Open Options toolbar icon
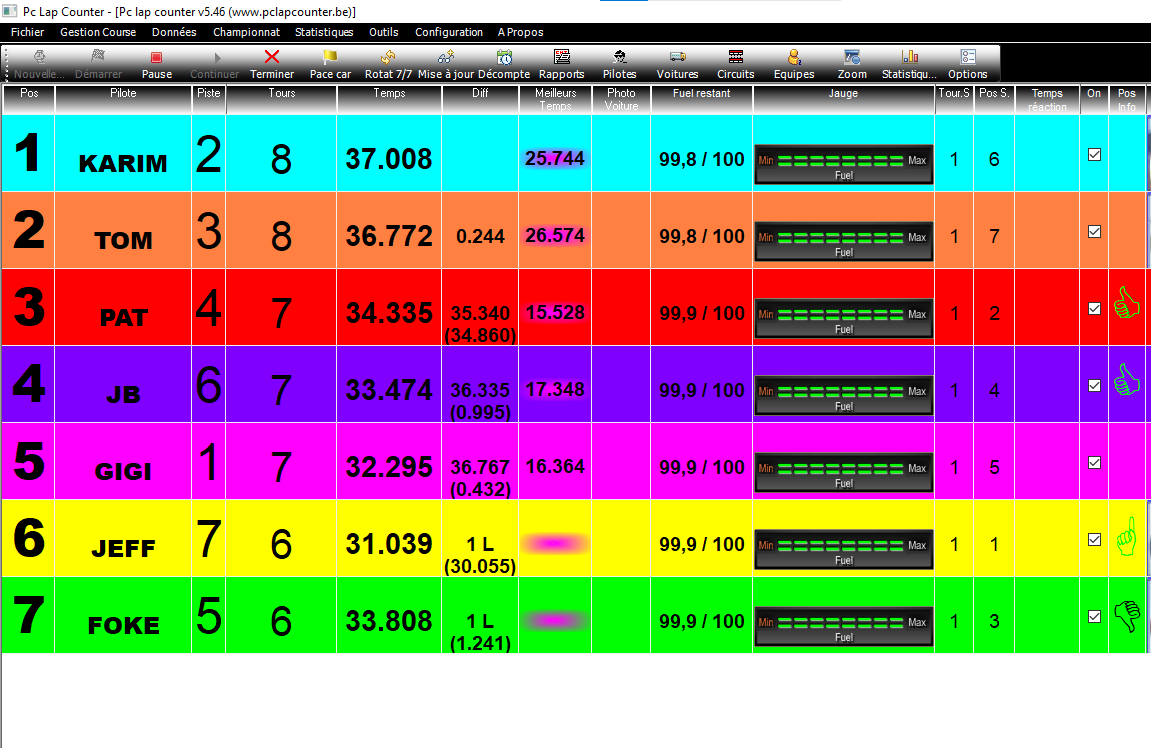The image size is (1151, 748). point(967,58)
